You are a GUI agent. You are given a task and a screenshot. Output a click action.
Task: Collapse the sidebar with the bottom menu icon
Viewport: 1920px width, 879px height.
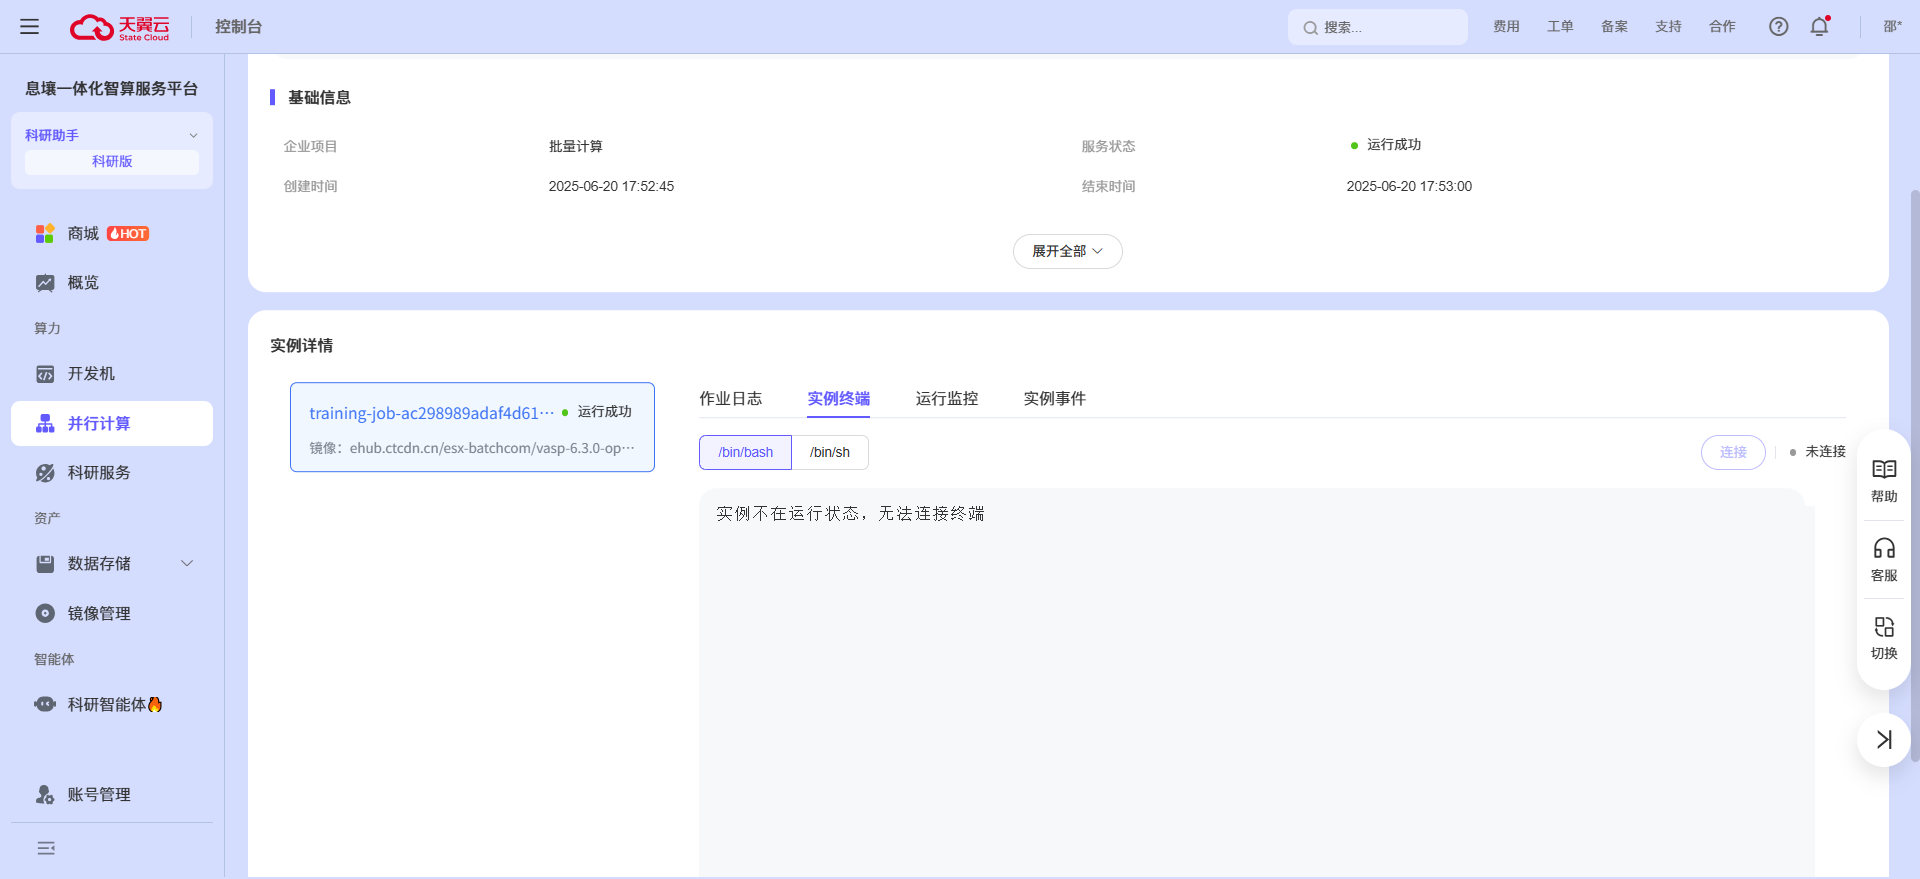pos(46,848)
